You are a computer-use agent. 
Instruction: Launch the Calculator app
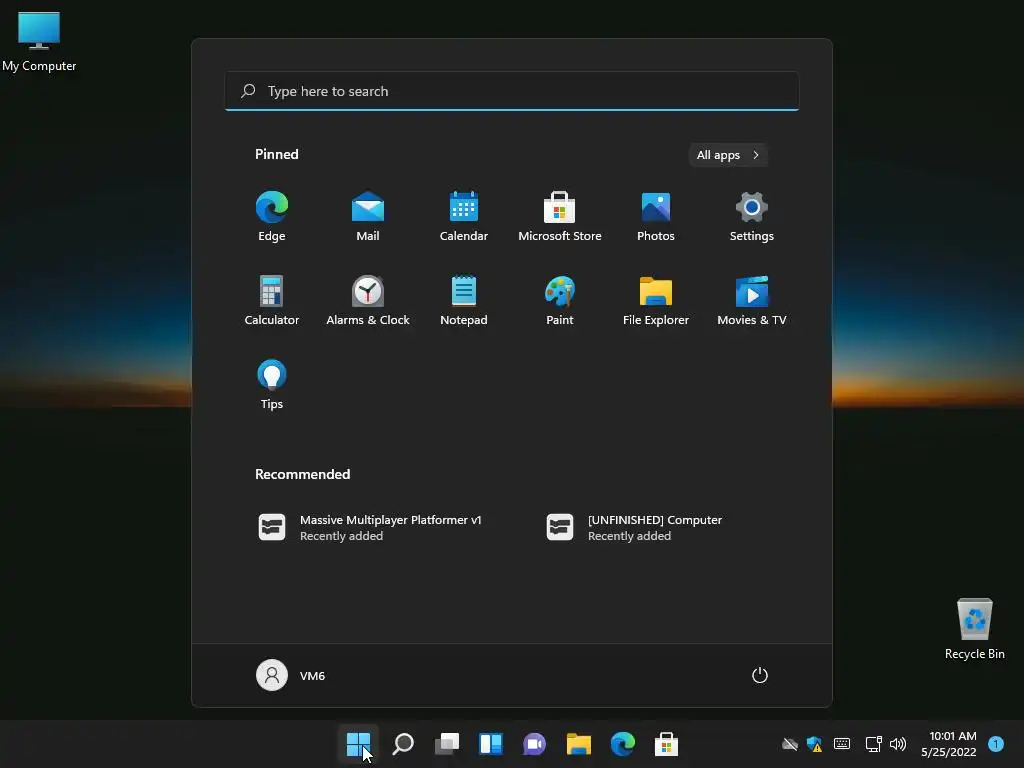(x=272, y=300)
